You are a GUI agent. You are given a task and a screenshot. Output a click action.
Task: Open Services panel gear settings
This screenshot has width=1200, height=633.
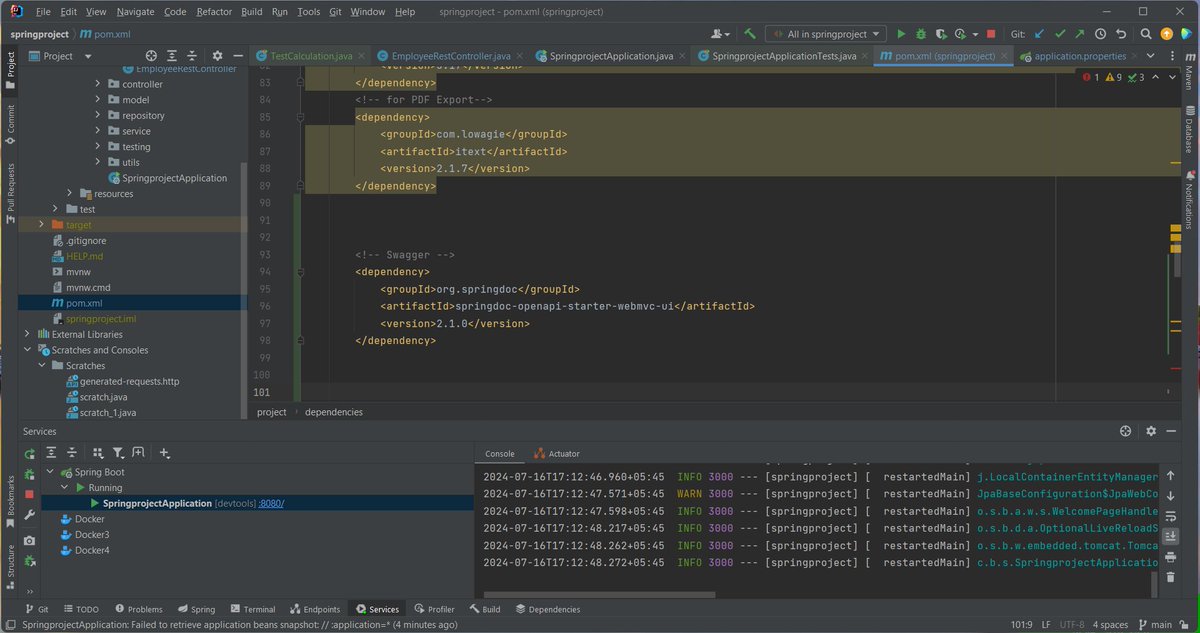pos(1151,430)
